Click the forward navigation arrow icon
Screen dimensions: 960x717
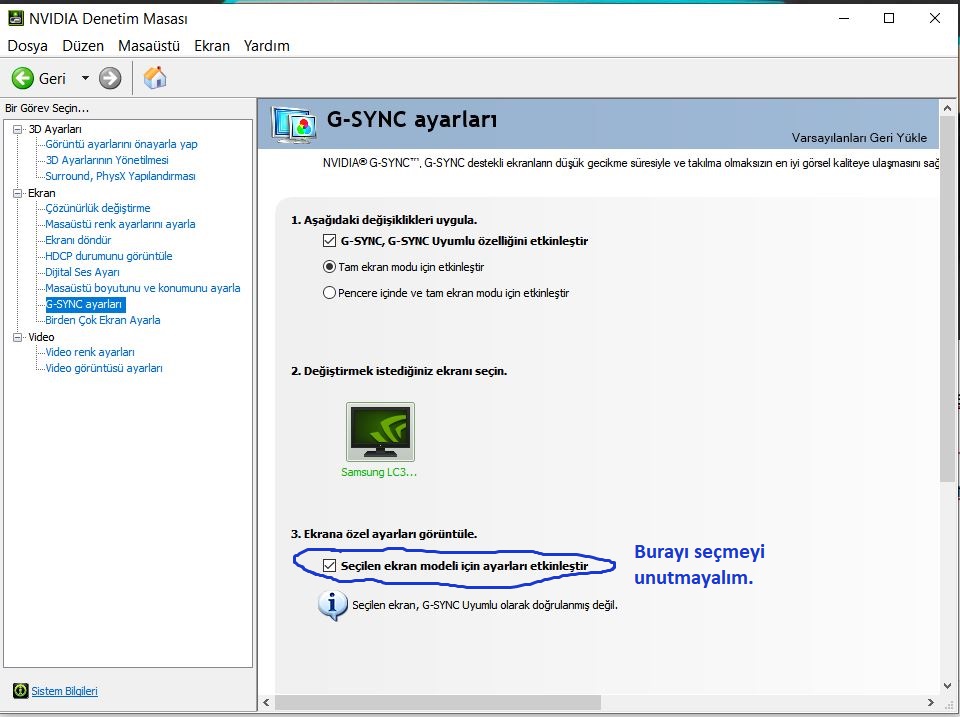pos(110,78)
